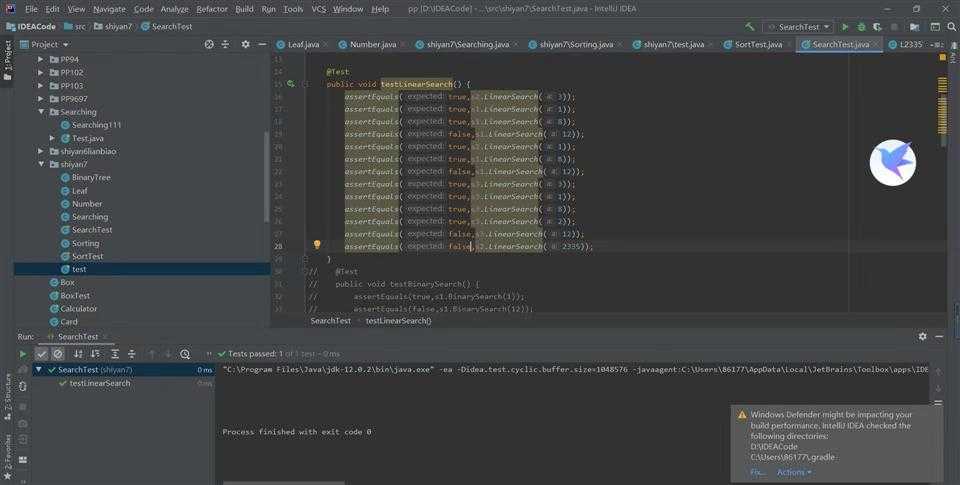960x485 pixels.
Task: Close the SearchTest.java editor tab
Action: [x=876, y=44]
